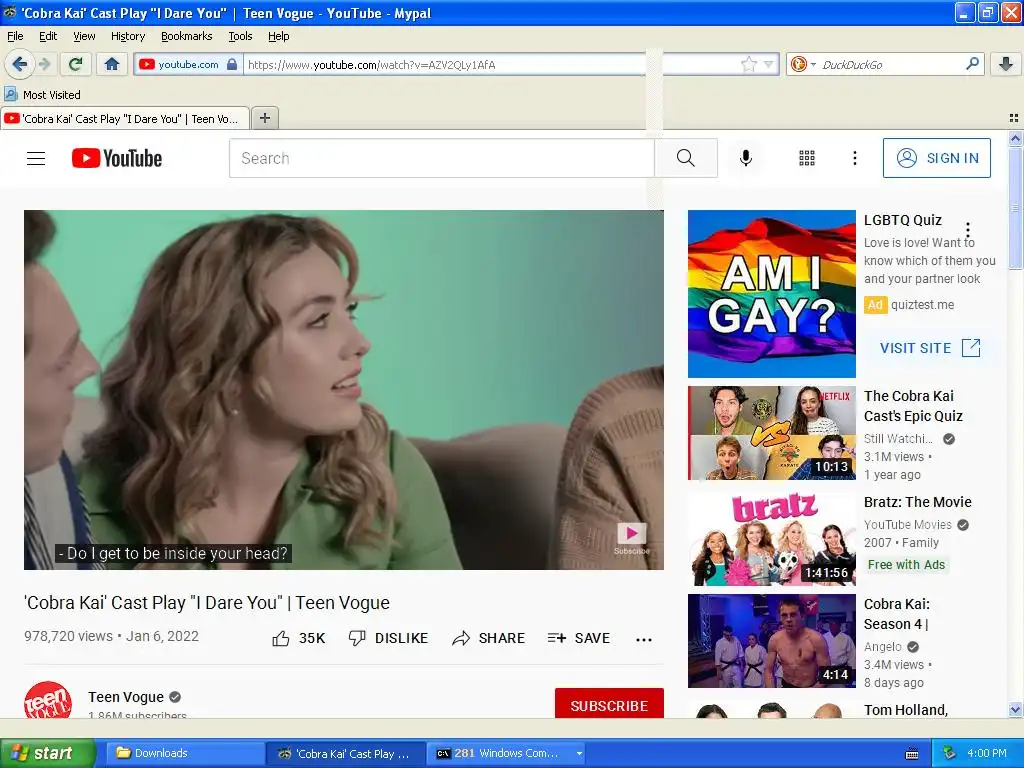The image size is (1024, 768).
Task: Like the video with thumbs up icon
Action: point(281,638)
